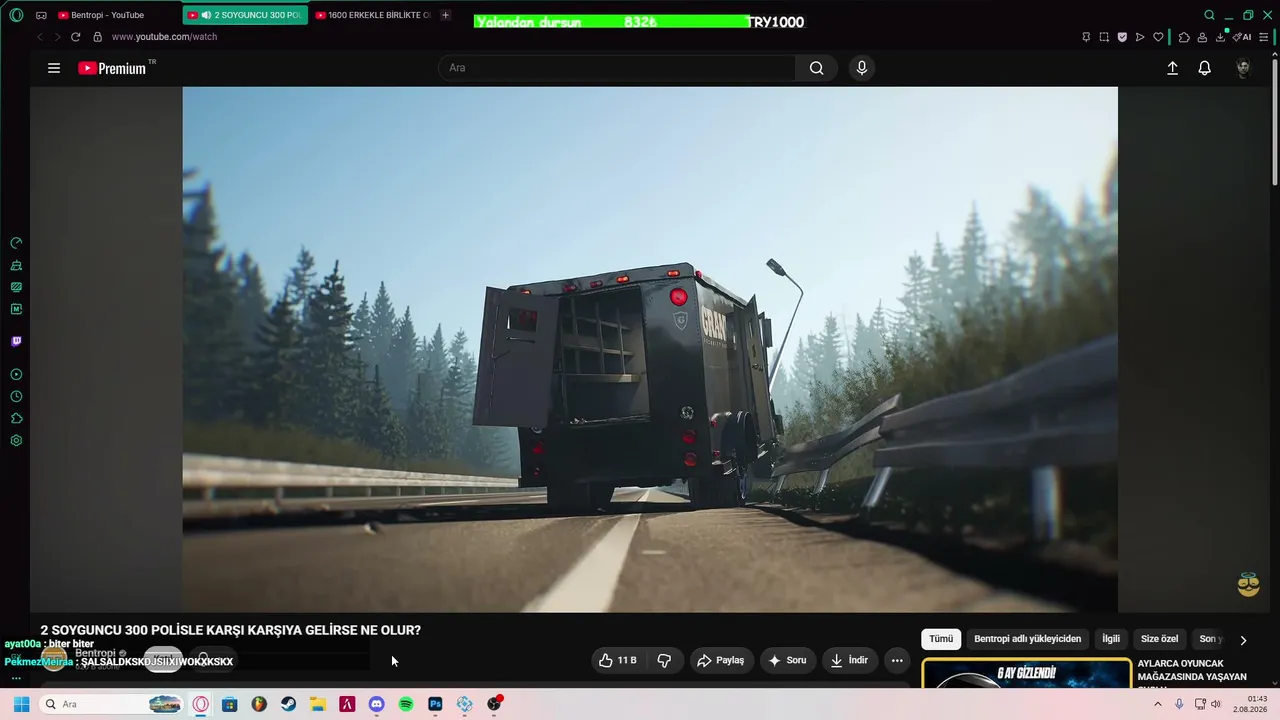The width and height of the screenshot is (1280, 720).
Task: Dislike the video with thumbs down
Action: pyautogui.click(x=664, y=661)
